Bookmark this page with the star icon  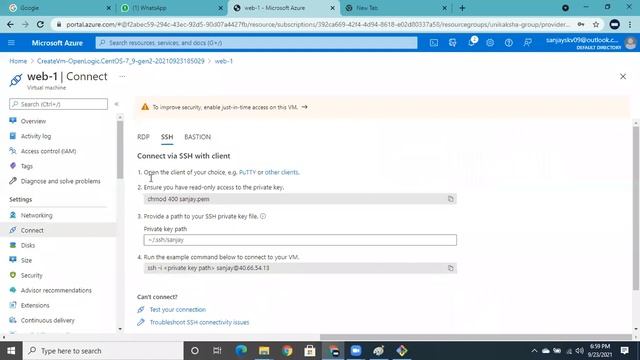coord(596,24)
